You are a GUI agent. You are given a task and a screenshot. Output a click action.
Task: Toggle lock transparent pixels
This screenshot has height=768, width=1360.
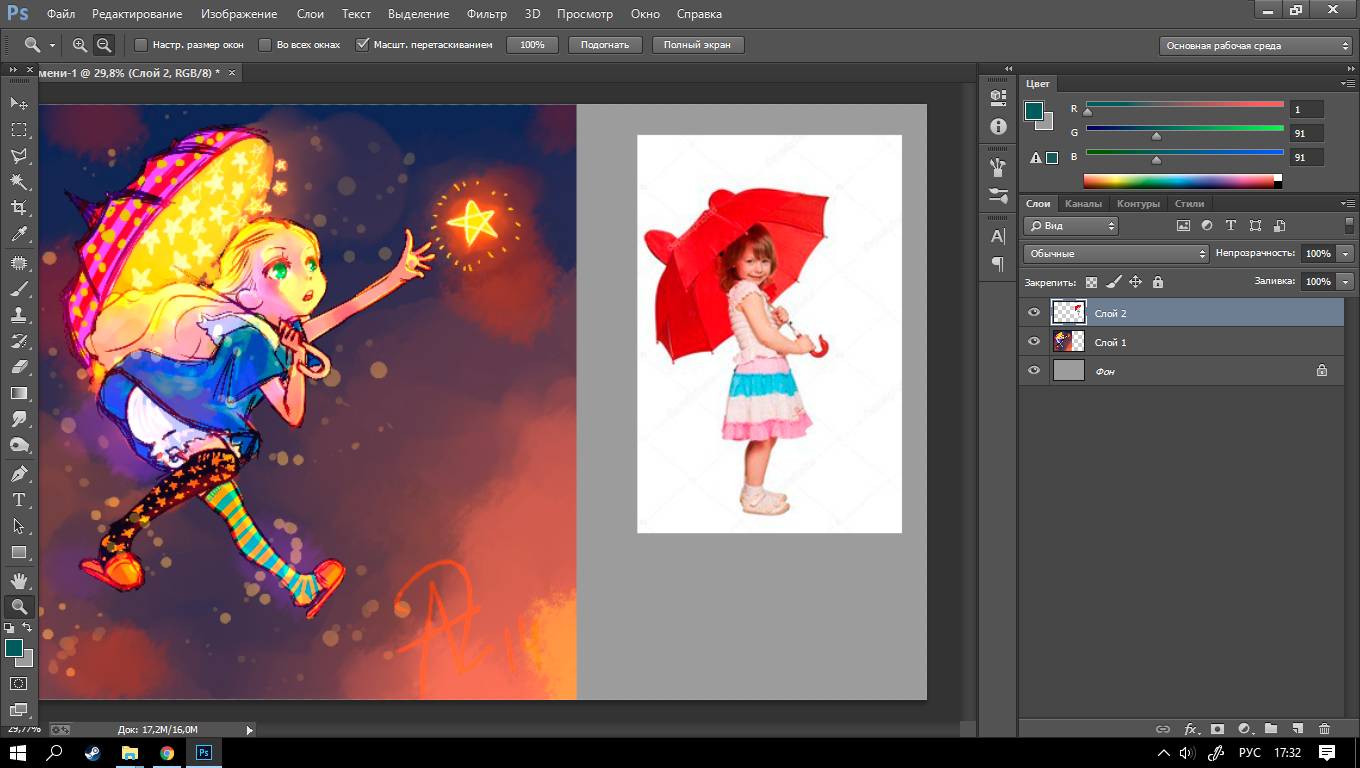click(x=1091, y=282)
